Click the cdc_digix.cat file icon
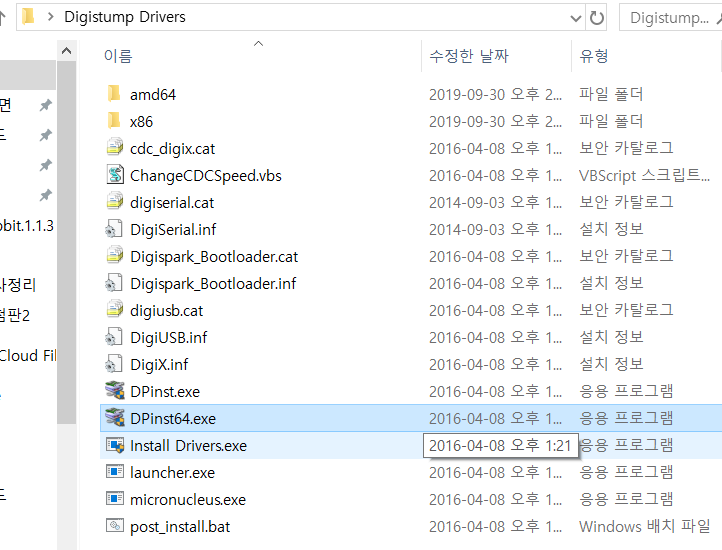Image resolution: width=722 pixels, height=550 pixels. coord(114,148)
